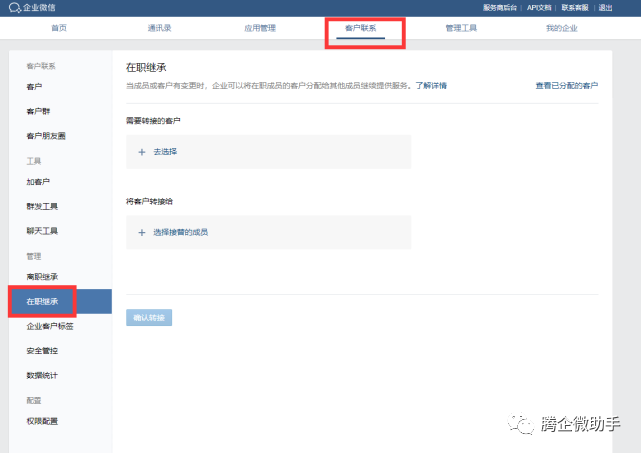
Task: Go to 数据统计 in the sidebar
Action: (x=42, y=375)
